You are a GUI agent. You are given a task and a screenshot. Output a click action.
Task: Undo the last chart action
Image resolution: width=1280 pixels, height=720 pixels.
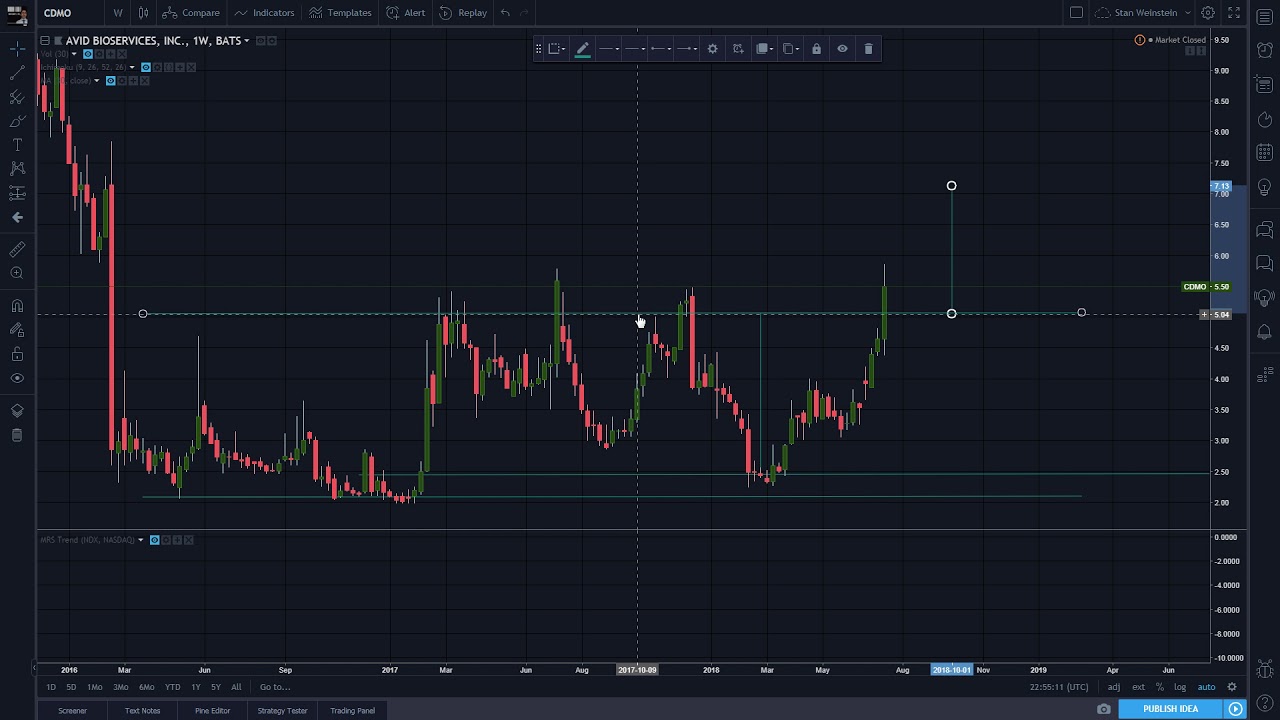[x=505, y=13]
